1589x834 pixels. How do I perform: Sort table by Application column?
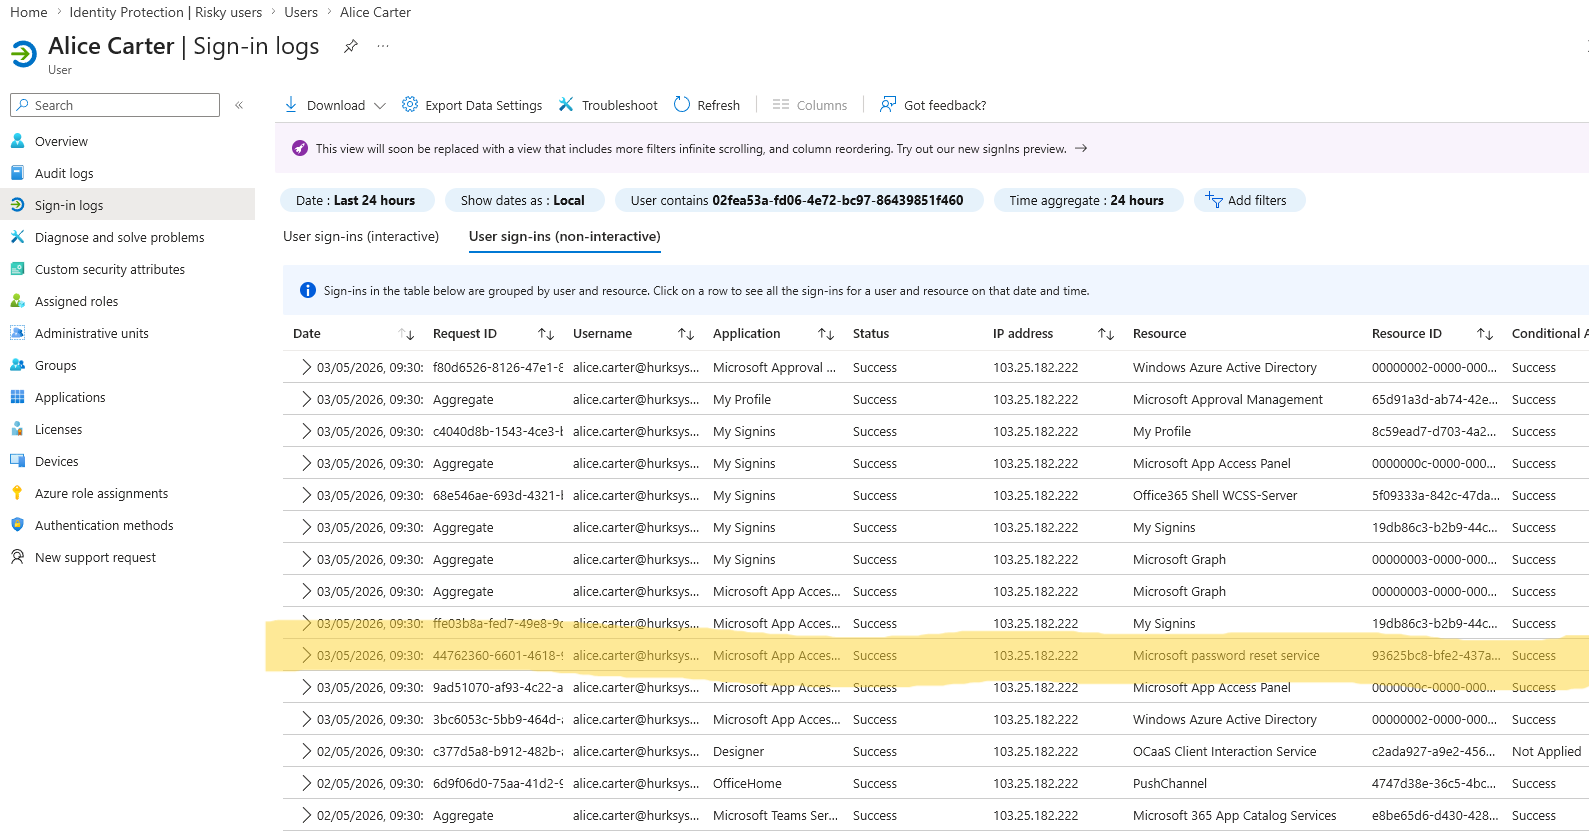coord(826,334)
